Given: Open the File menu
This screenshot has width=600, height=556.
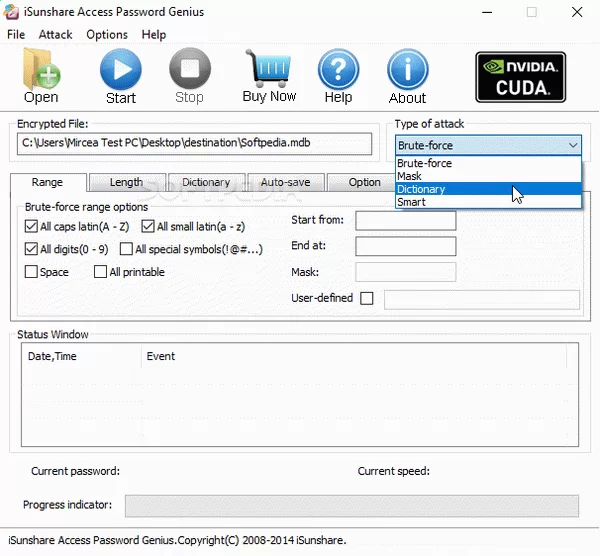Looking at the screenshot, I should [16, 34].
